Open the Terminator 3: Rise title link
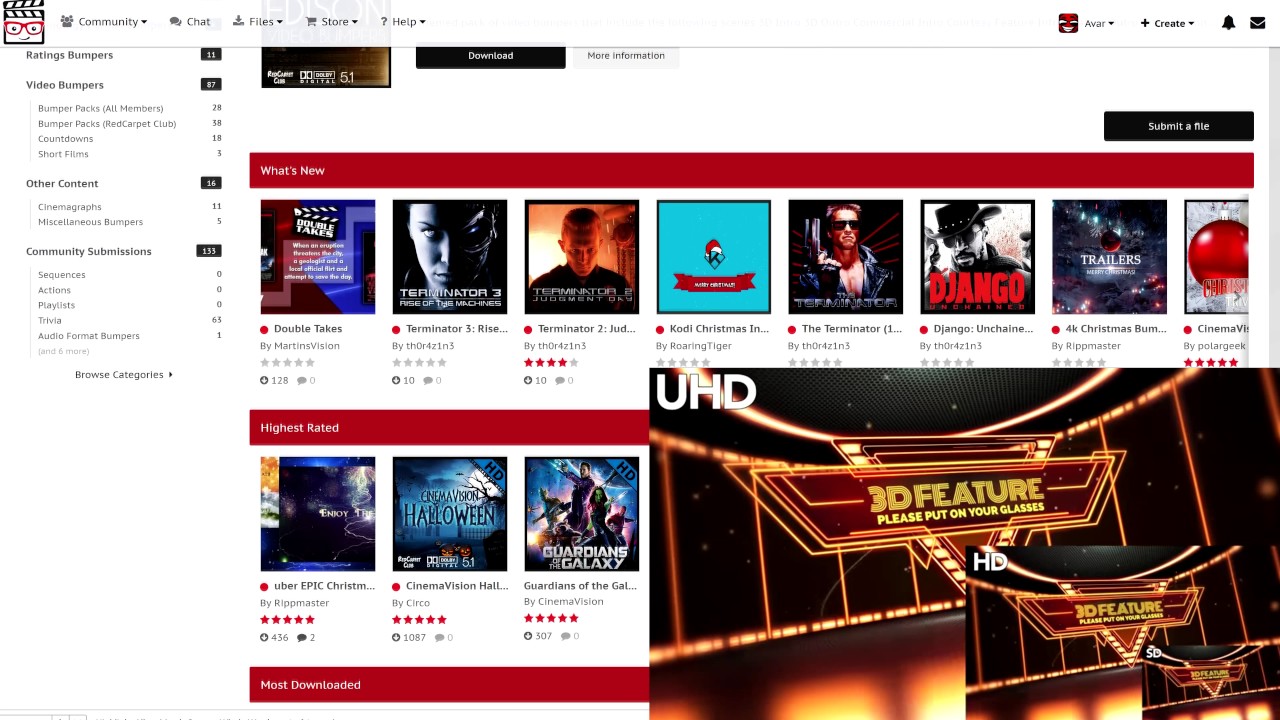This screenshot has height=720, width=1280. point(457,329)
